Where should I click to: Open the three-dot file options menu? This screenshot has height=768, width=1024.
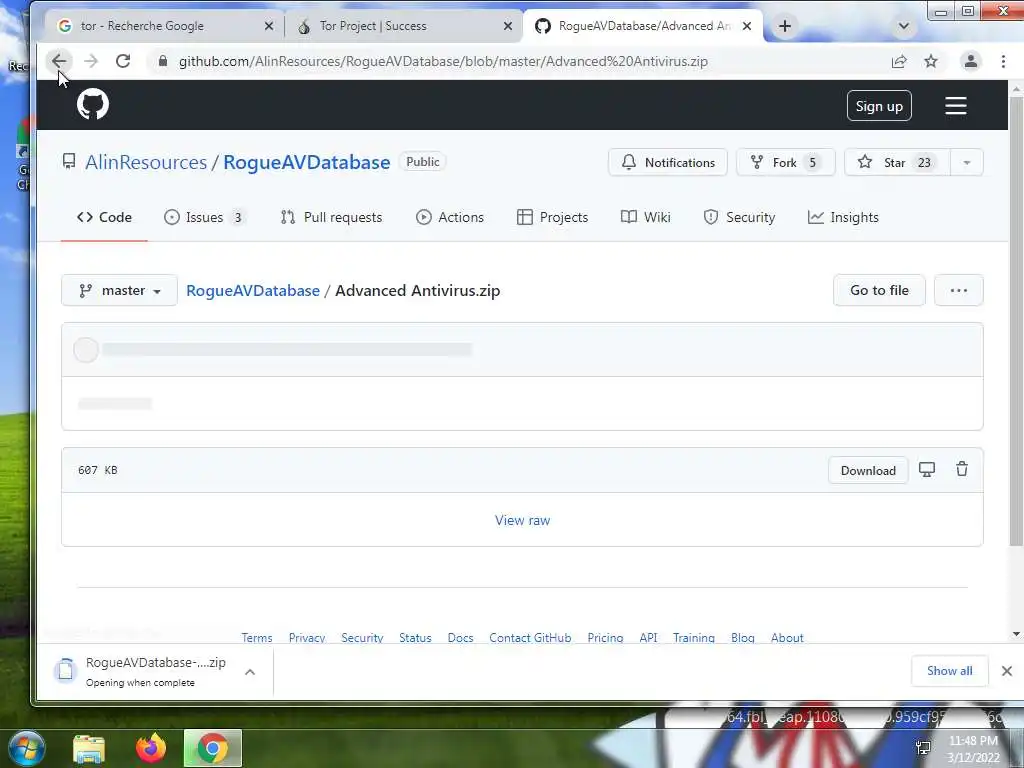[x=959, y=291]
